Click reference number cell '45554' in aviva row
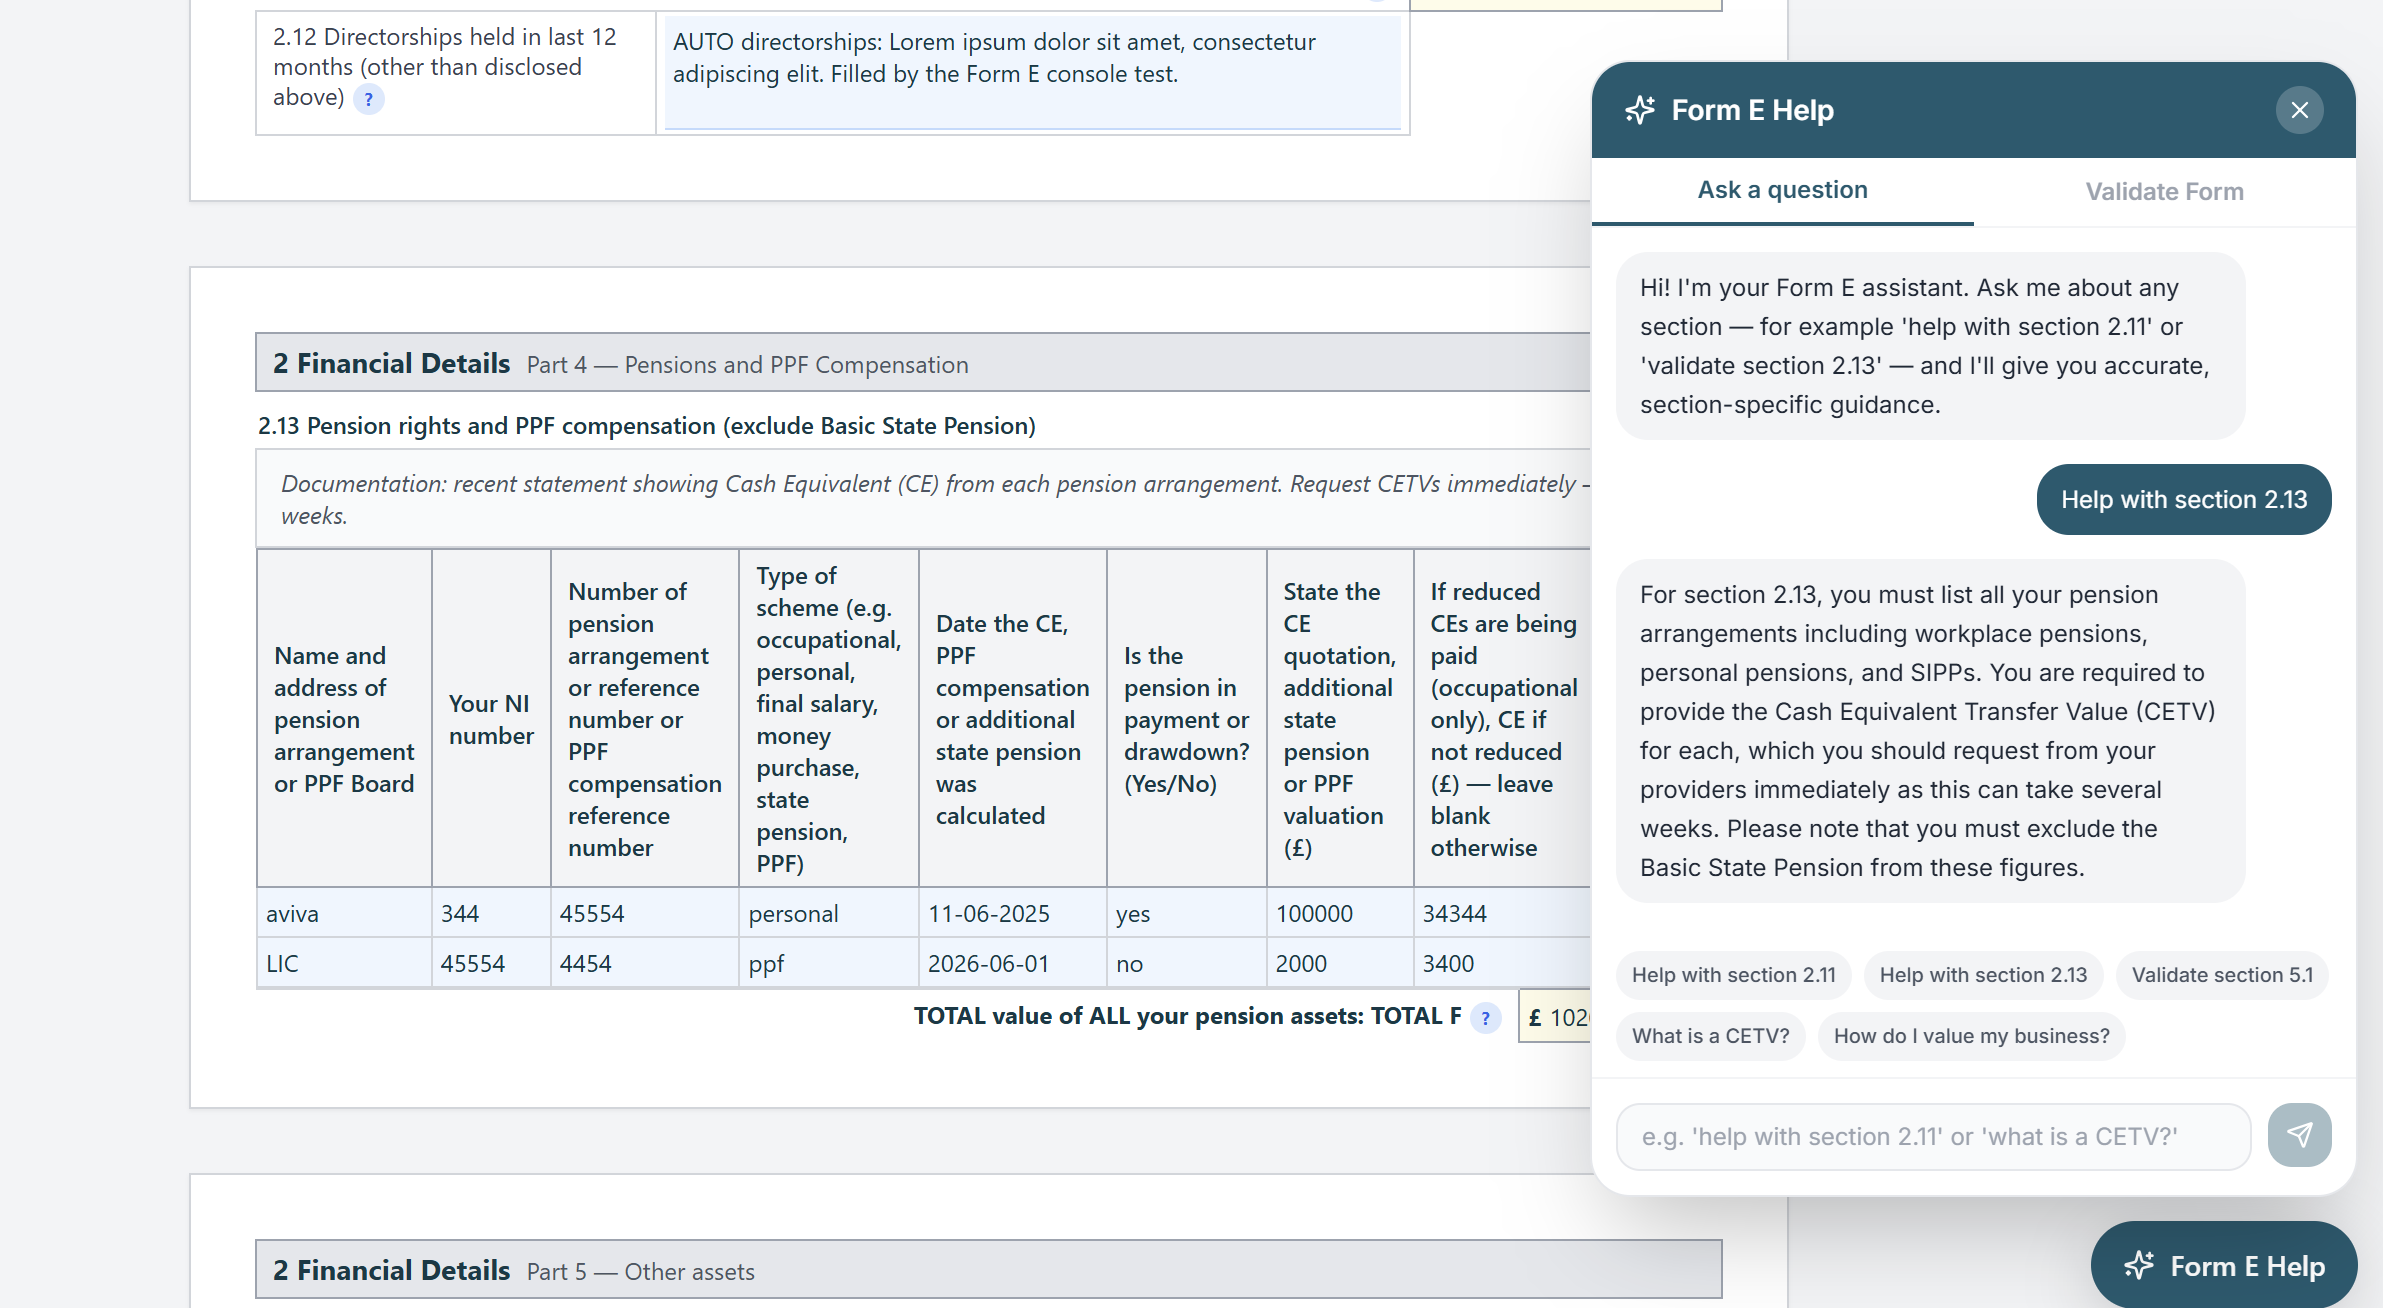This screenshot has height=1308, width=2383. coord(645,913)
